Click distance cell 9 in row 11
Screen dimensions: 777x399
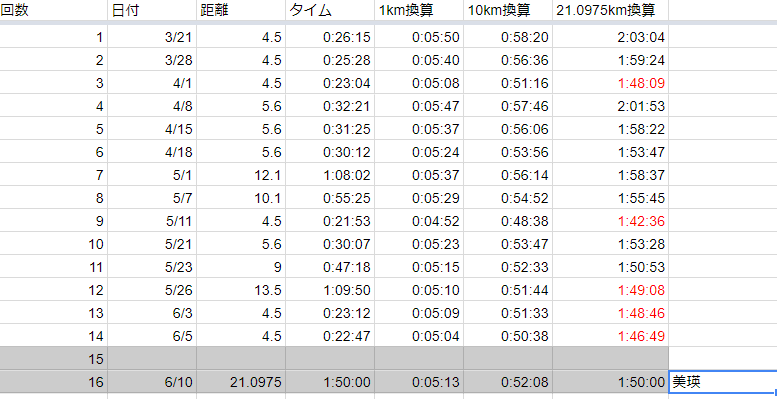tap(241, 267)
